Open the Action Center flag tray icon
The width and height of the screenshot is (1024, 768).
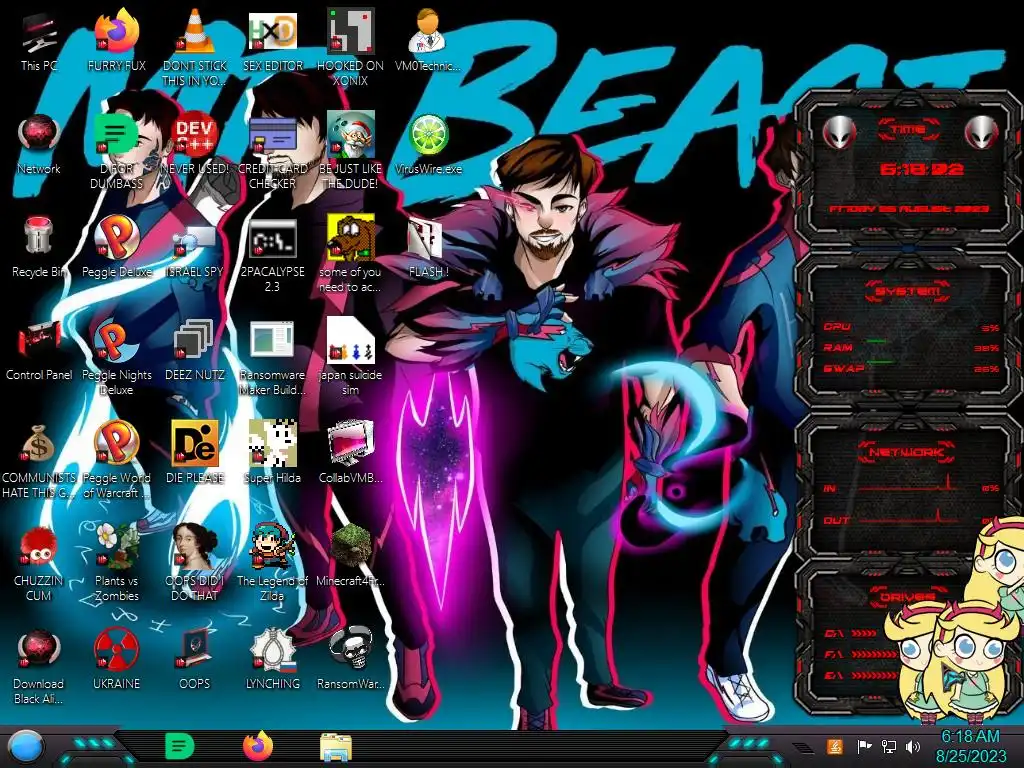pos(864,746)
